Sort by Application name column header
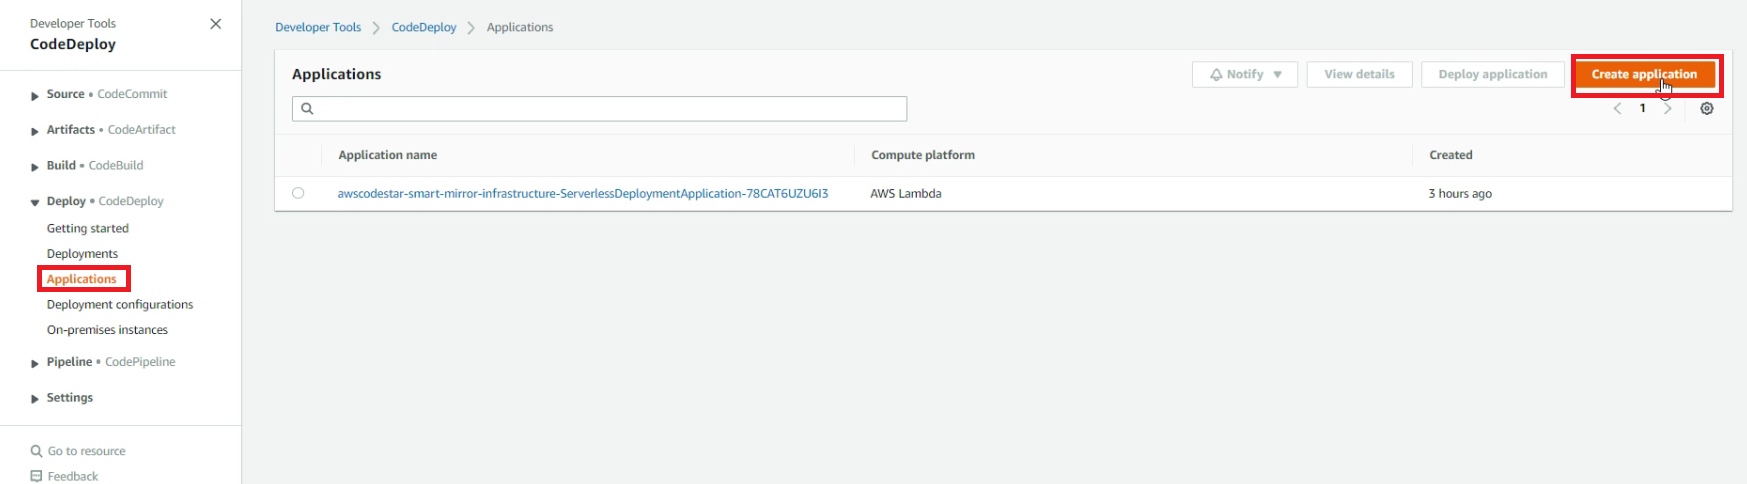Viewport: 1747px width, 484px height. tap(388, 155)
